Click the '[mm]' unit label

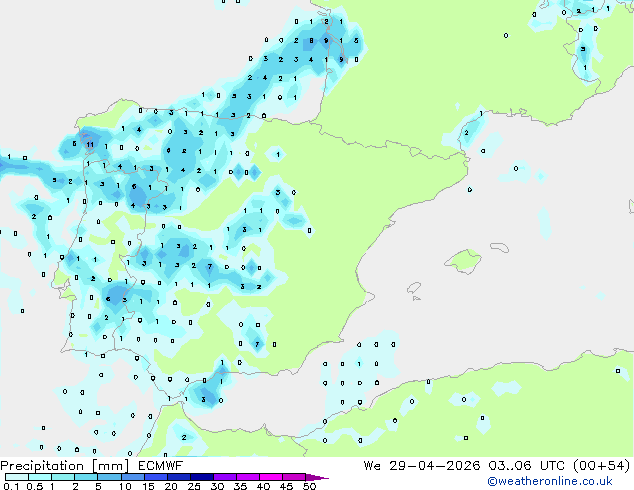tap(111, 466)
